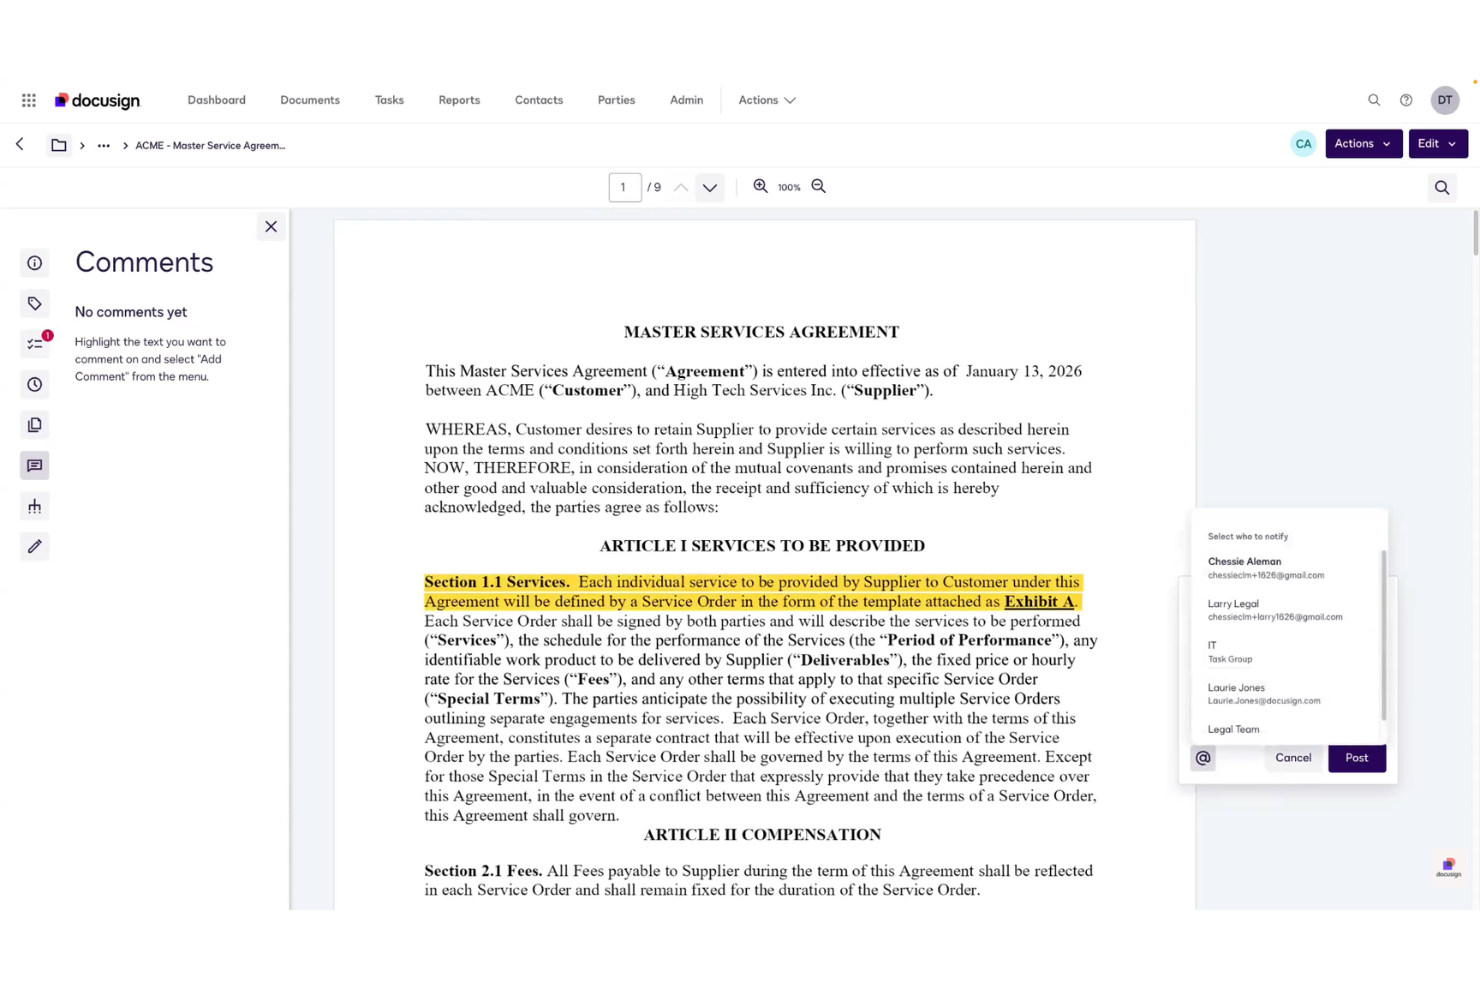Open global search in top bar

point(1374,100)
